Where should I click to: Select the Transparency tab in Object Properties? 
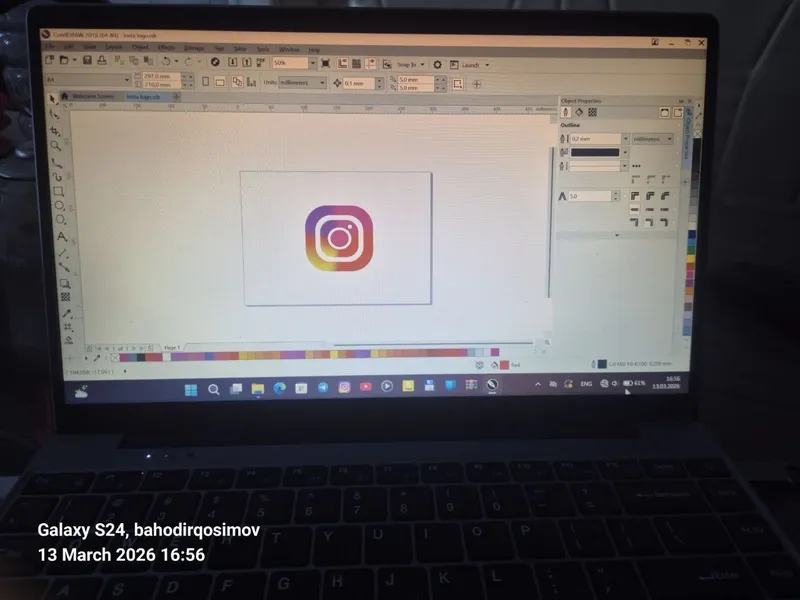[x=592, y=112]
